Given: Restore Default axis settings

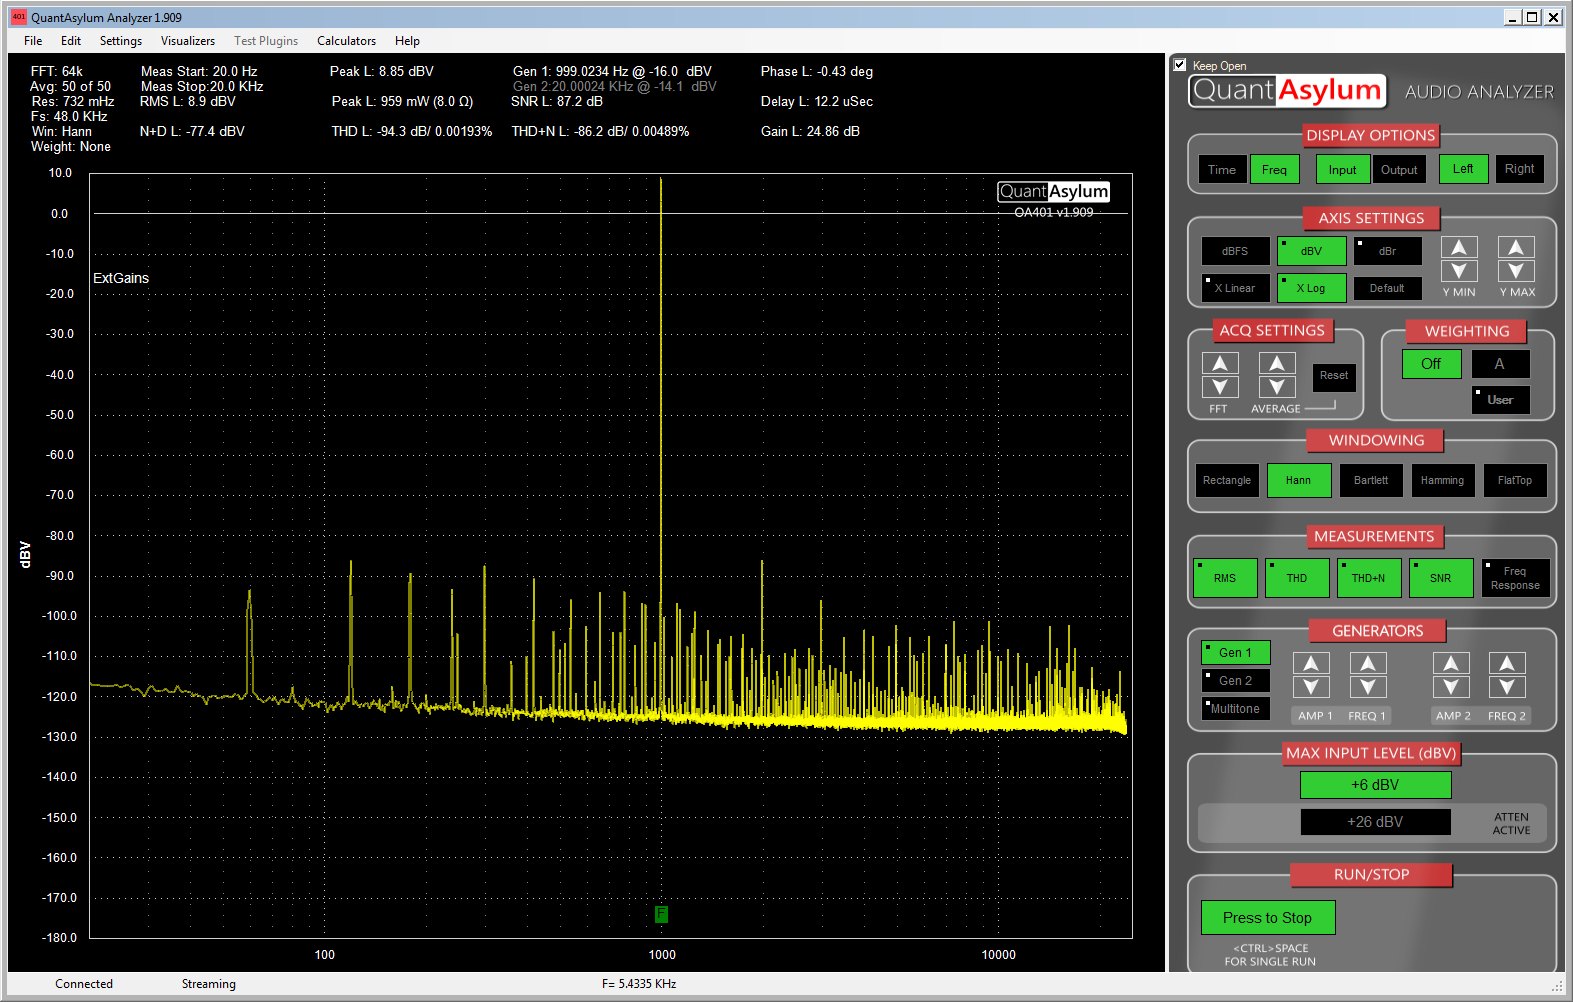Looking at the screenshot, I should point(1387,288).
